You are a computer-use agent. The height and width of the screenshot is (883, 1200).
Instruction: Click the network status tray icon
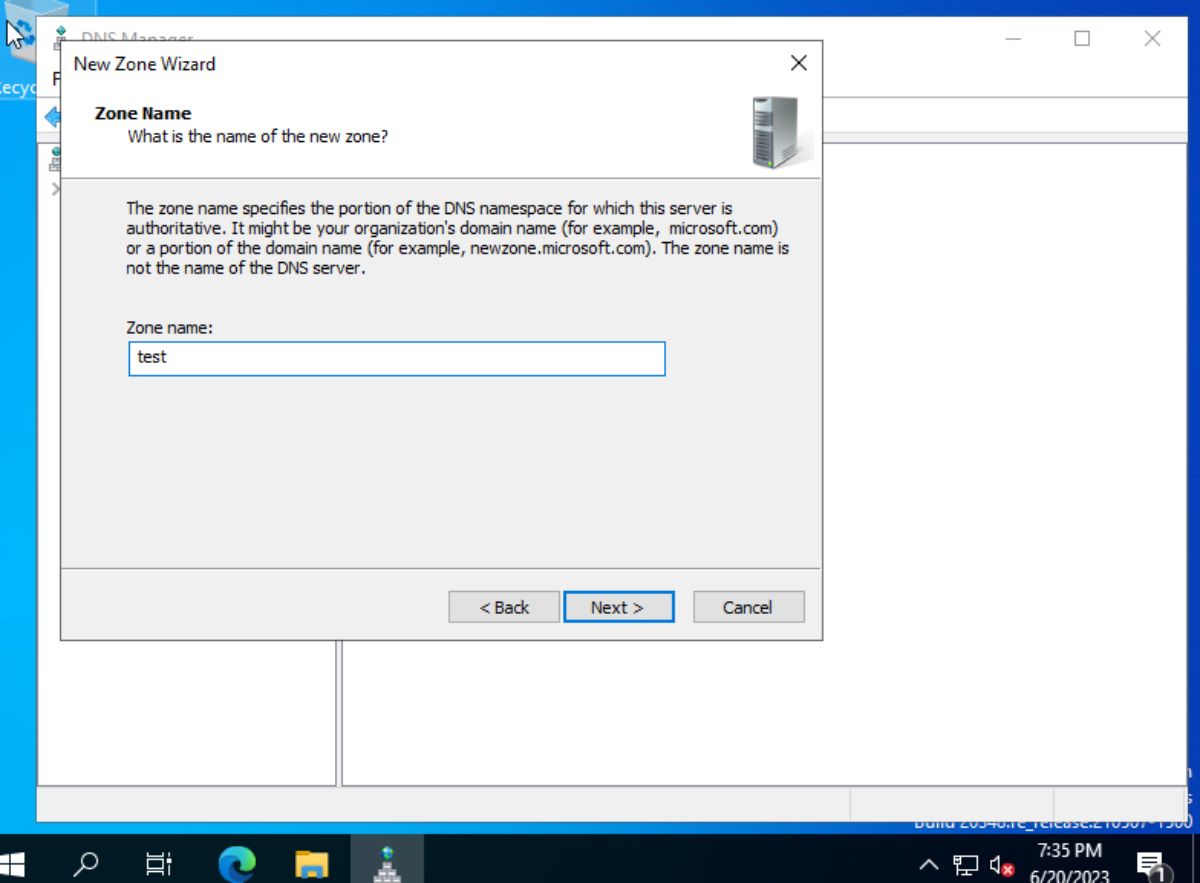(964, 863)
